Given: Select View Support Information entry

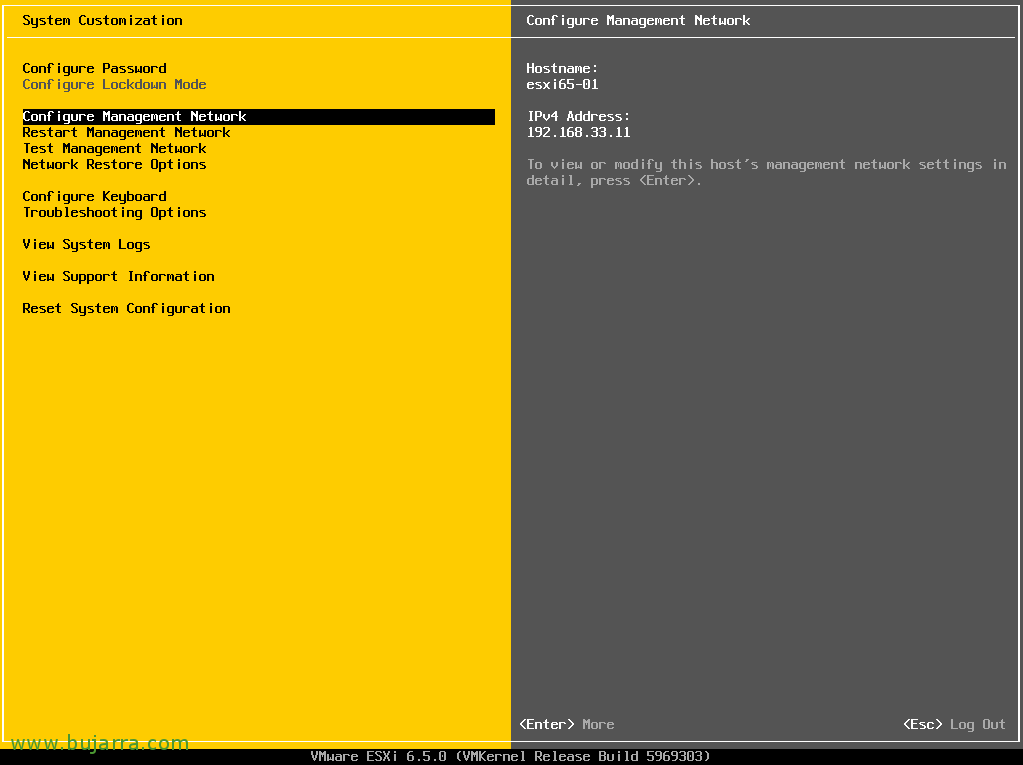Looking at the screenshot, I should pyautogui.click(x=118, y=277).
